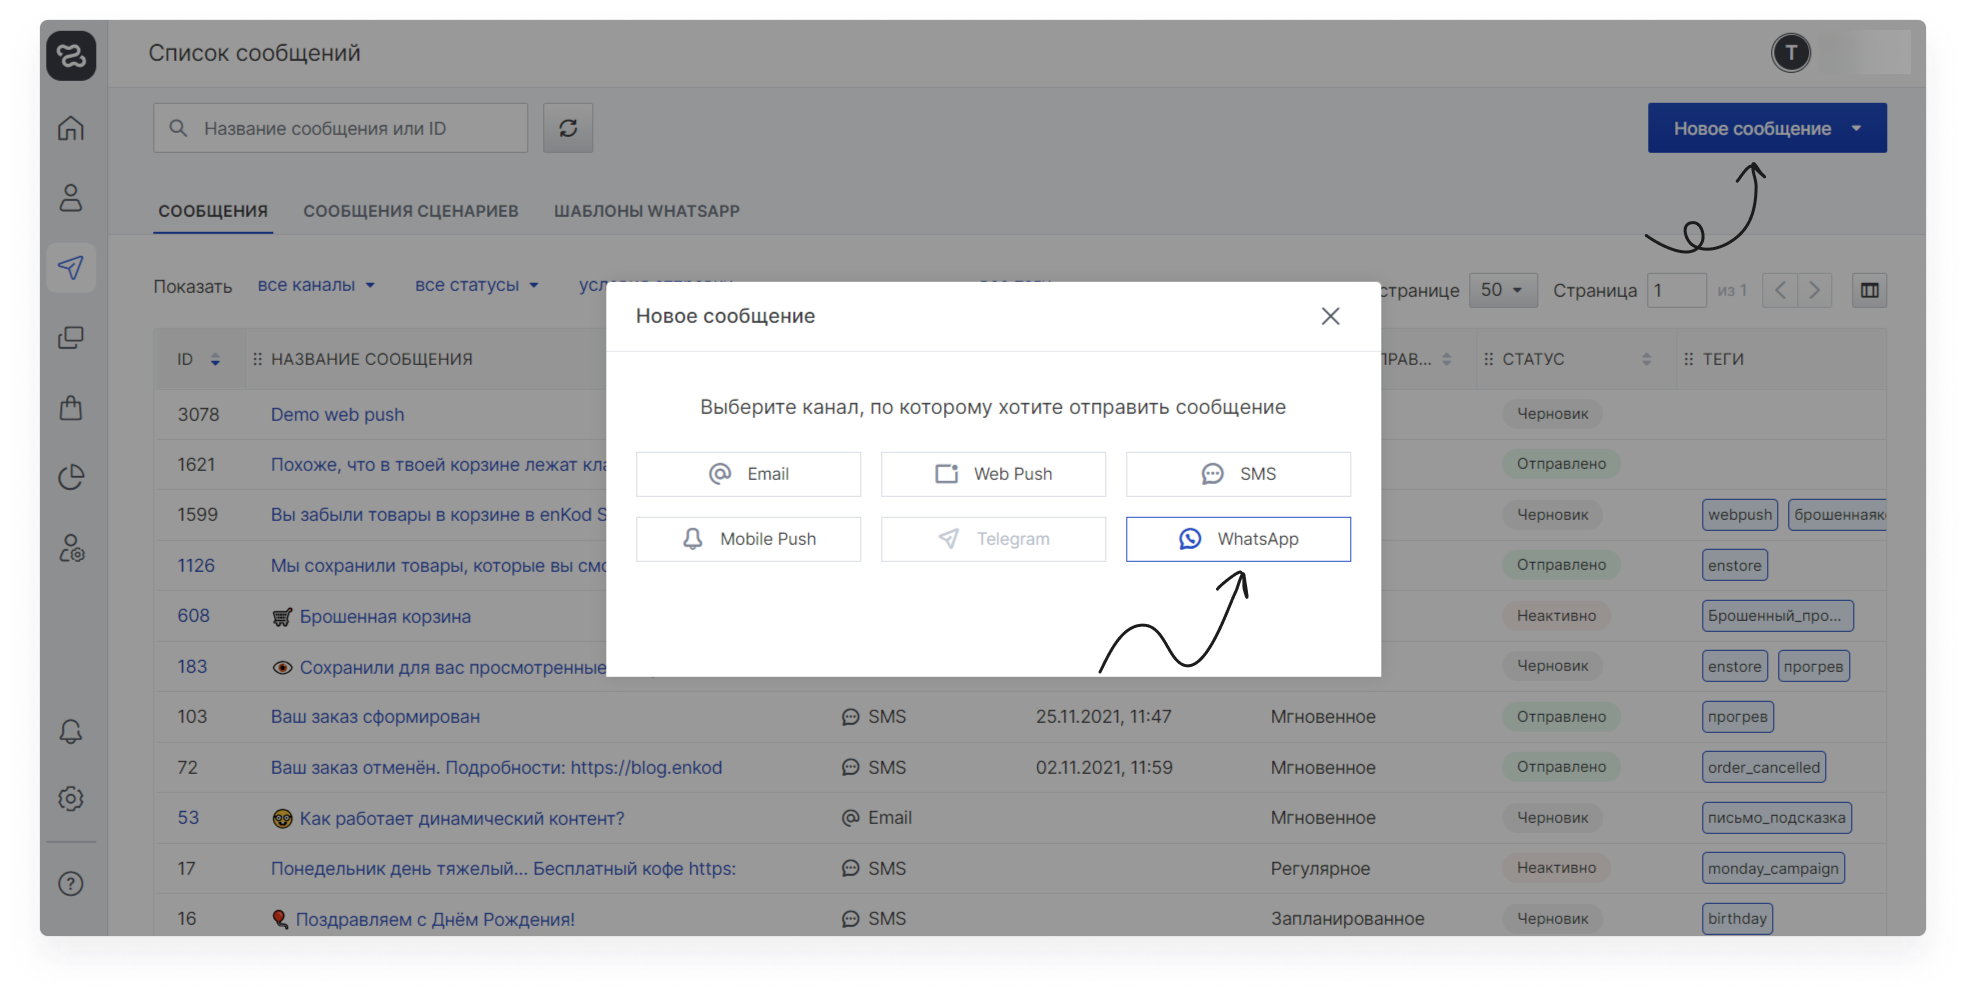Open the user avatar T
The height and width of the screenshot is (996, 1966).
point(1791,53)
